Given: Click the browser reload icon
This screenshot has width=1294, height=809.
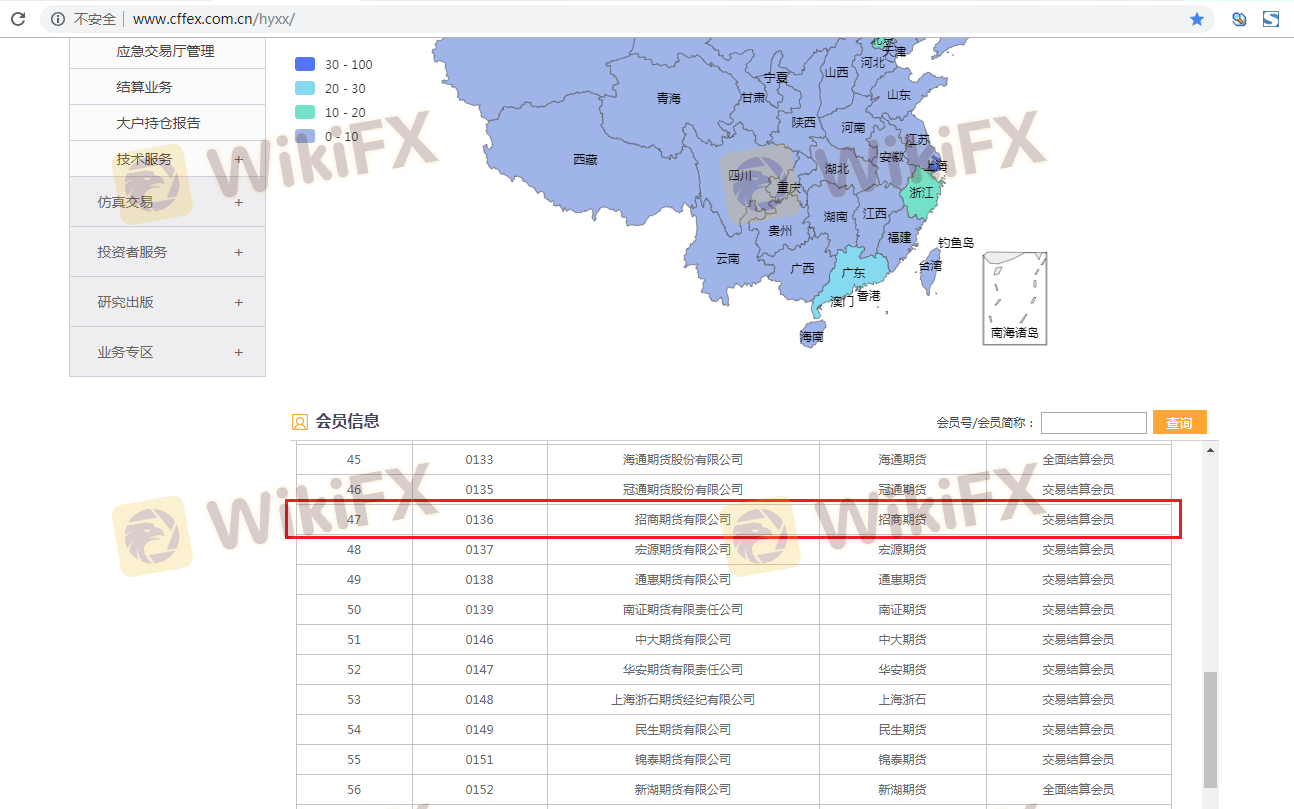Looking at the screenshot, I should click(x=18, y=19).
